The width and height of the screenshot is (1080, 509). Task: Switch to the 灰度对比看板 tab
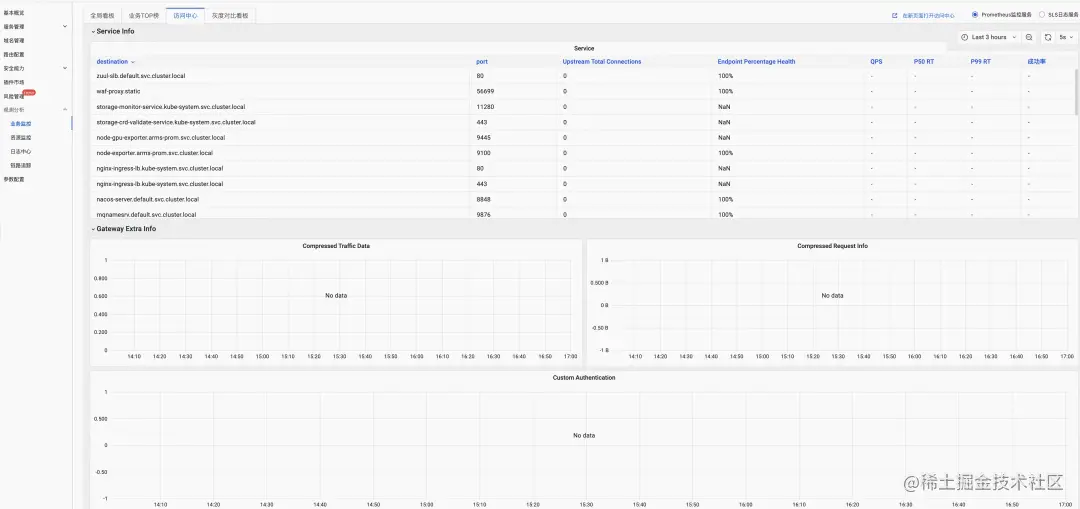tap(230, 15)
